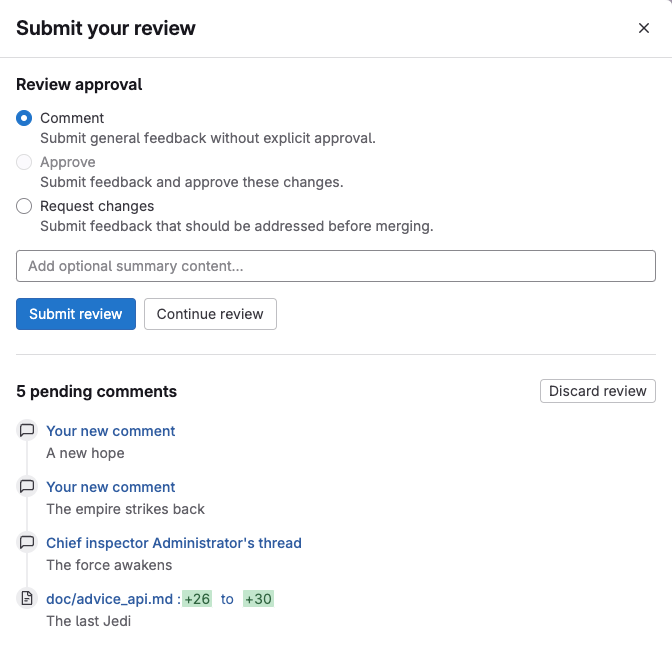The height and width of the screenshot is (647, 672).
Task: Open Chief inspector Administrator's thread link
Action: (x=174, y=543)
